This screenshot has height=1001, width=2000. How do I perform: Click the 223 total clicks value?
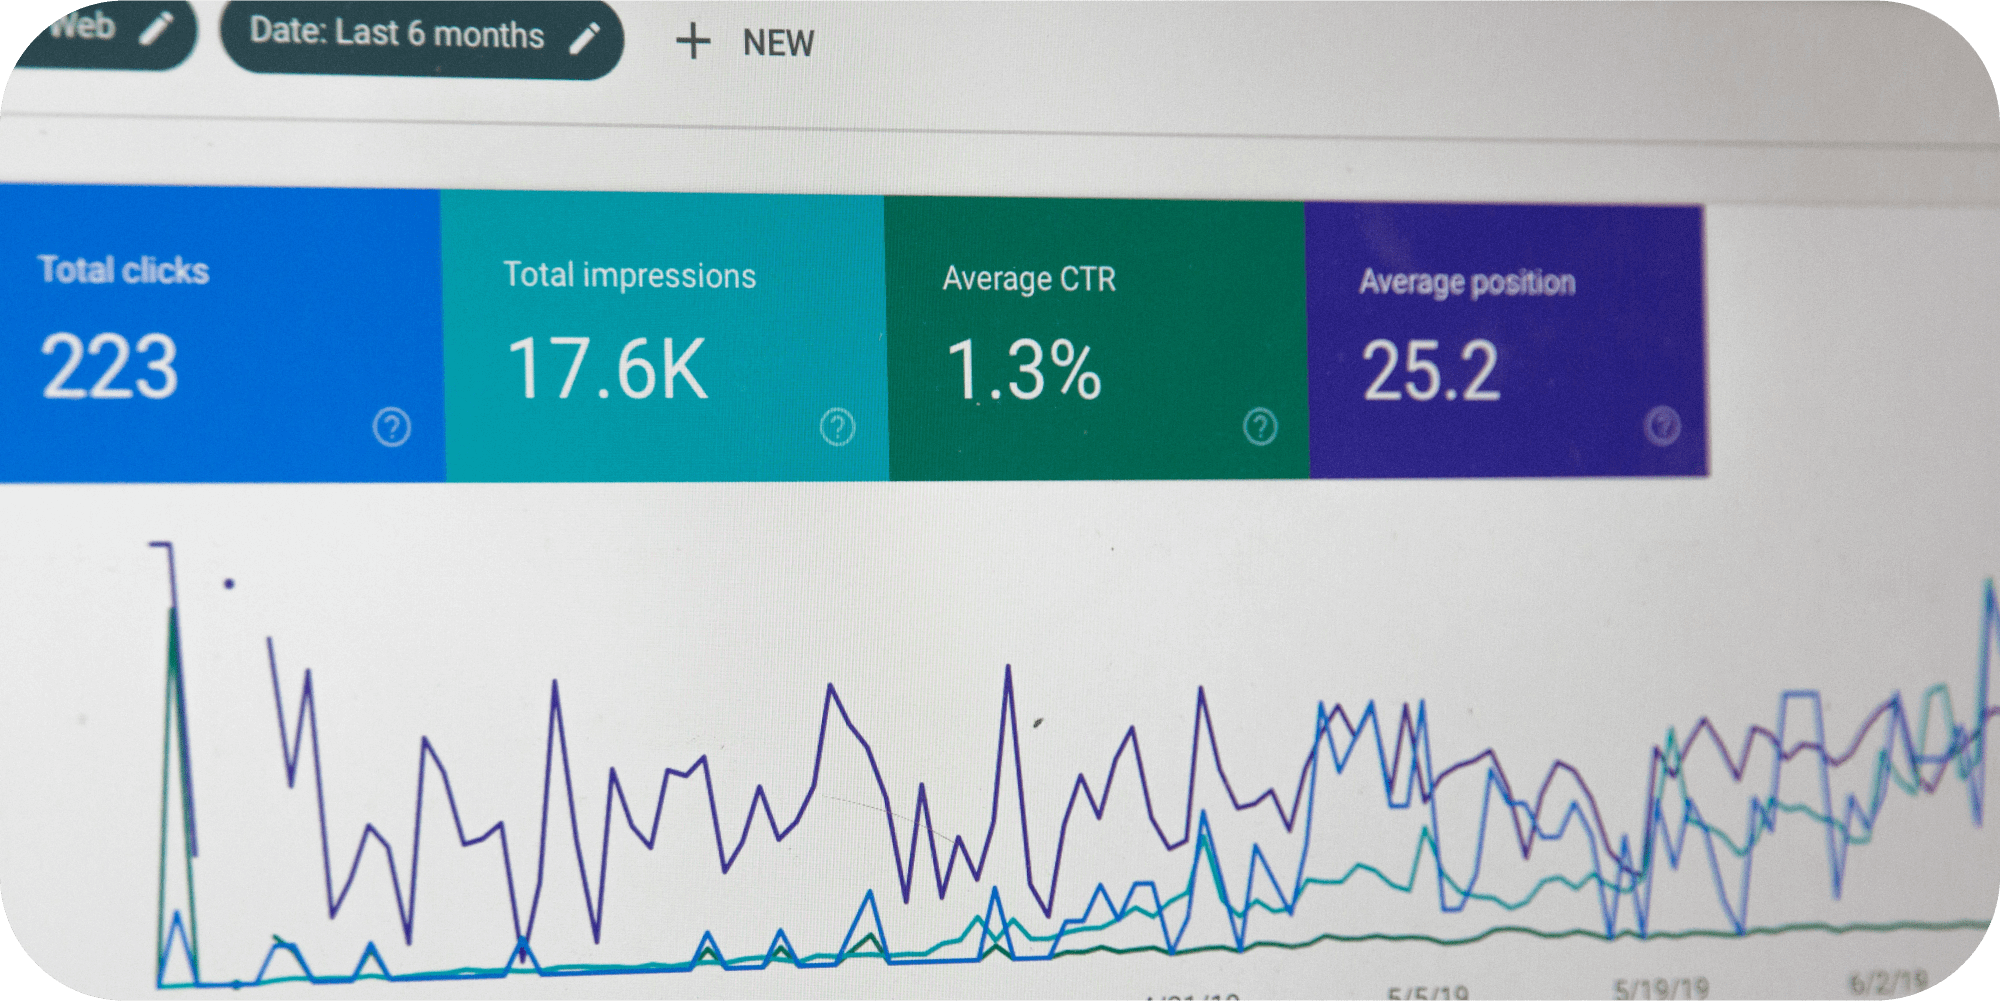(110, 367)
